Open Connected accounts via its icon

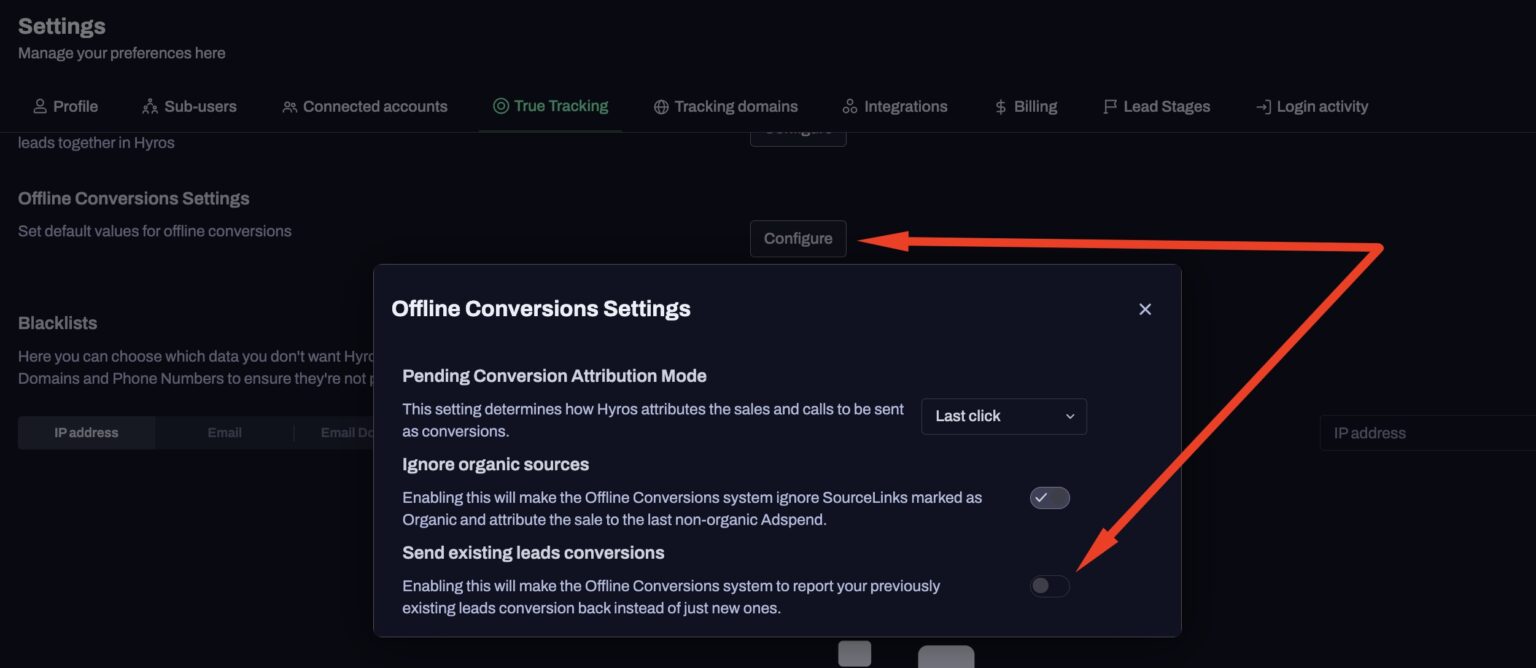coord(290,105)
